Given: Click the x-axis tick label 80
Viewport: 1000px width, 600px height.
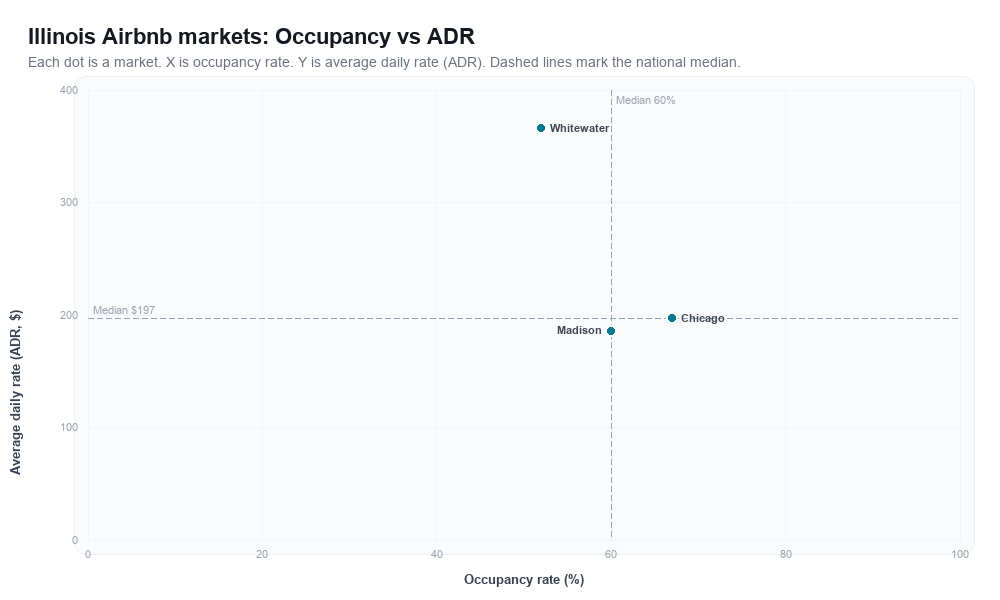Looking at the screenshot, I should (x=786, y=554).
